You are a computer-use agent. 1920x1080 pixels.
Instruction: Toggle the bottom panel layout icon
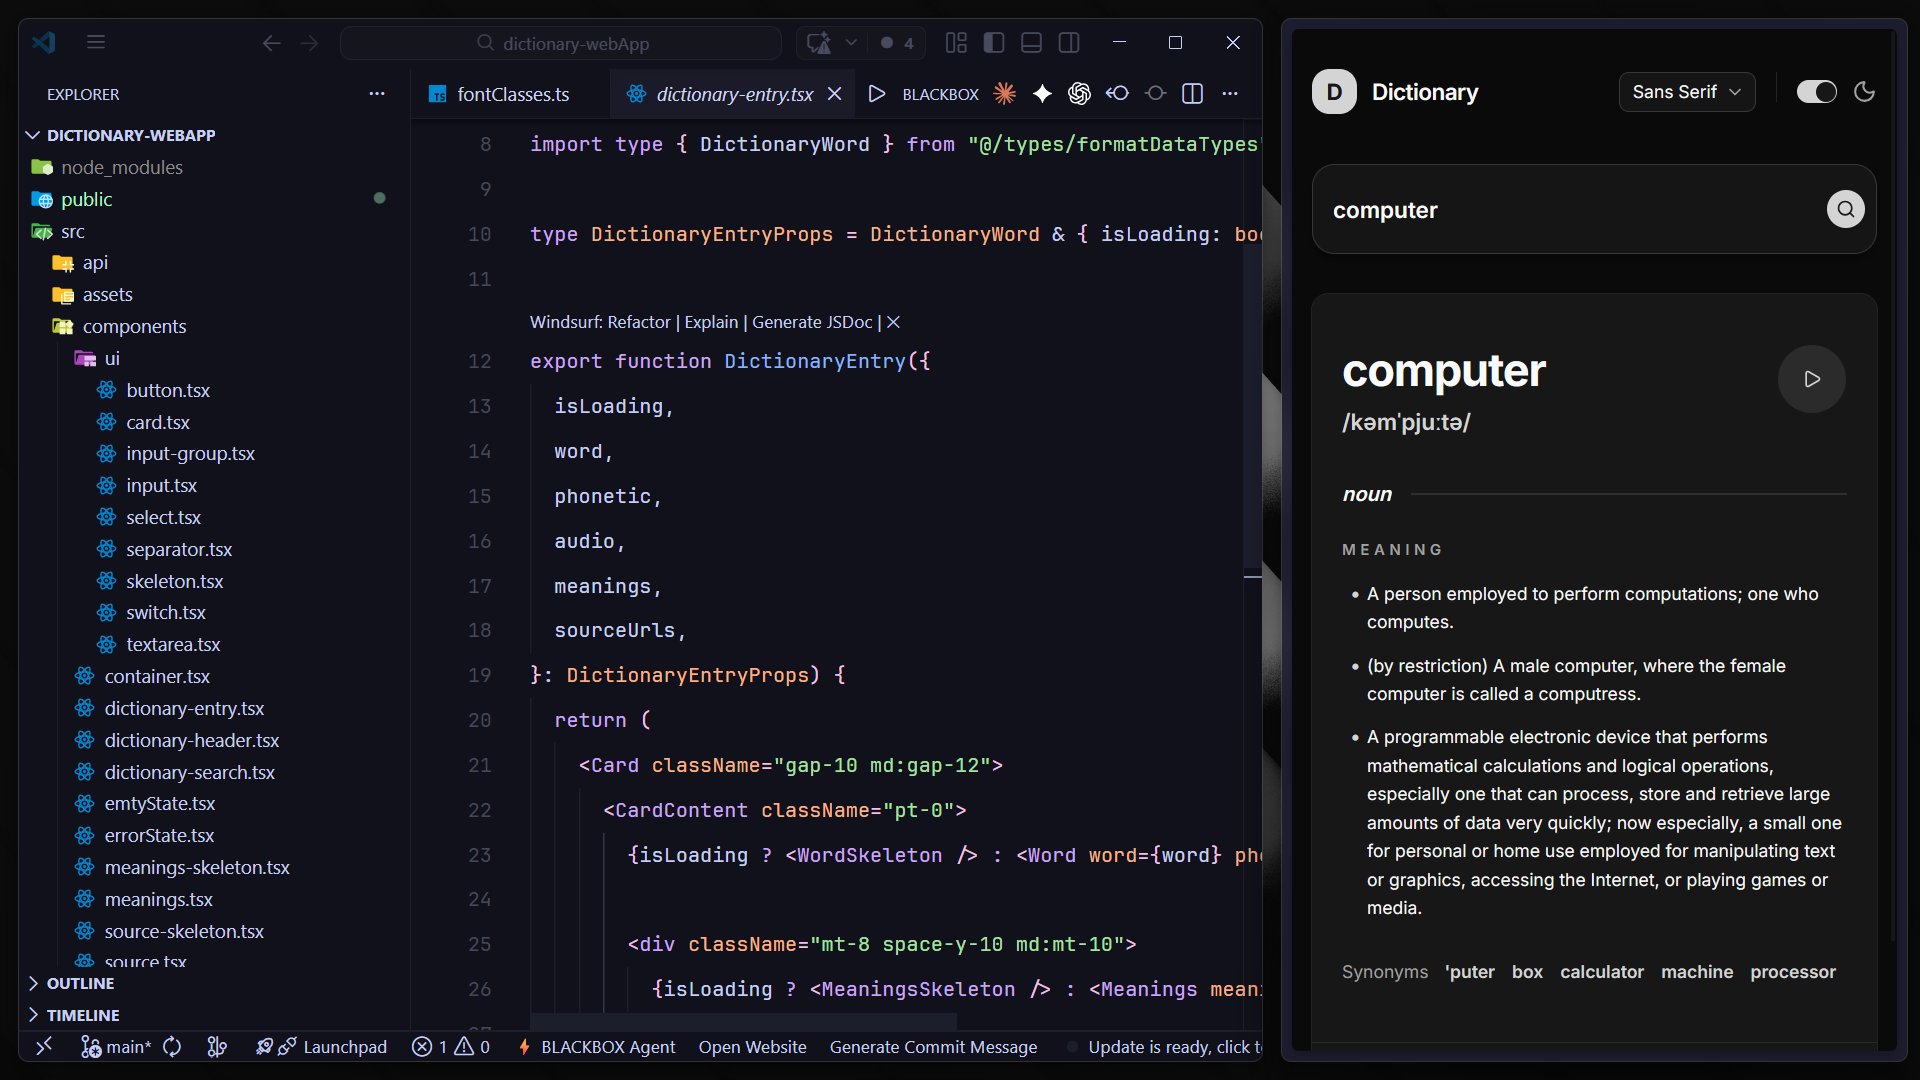pyautogui.click(x=1031, y=43)
